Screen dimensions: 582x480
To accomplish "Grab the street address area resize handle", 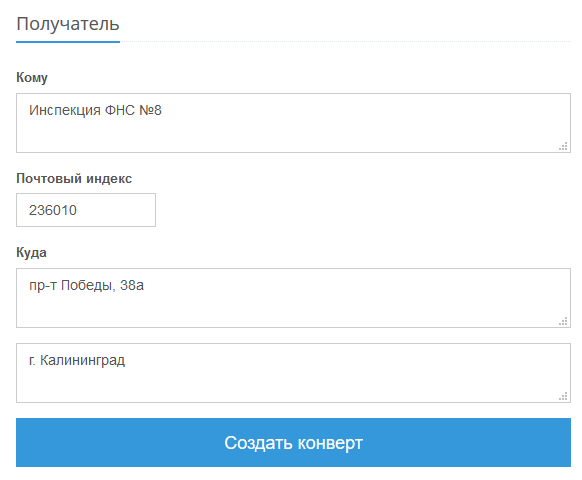I will coord(563,321).
